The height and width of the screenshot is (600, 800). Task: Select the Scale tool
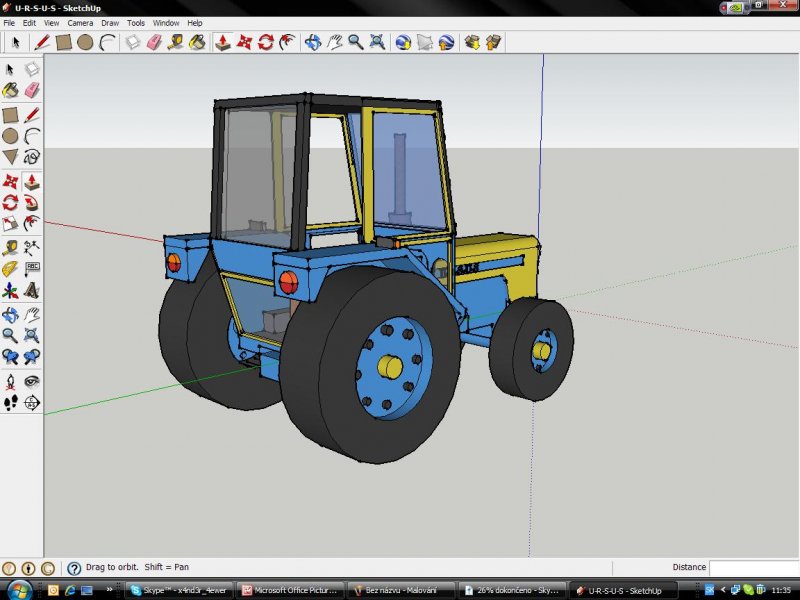10,224
